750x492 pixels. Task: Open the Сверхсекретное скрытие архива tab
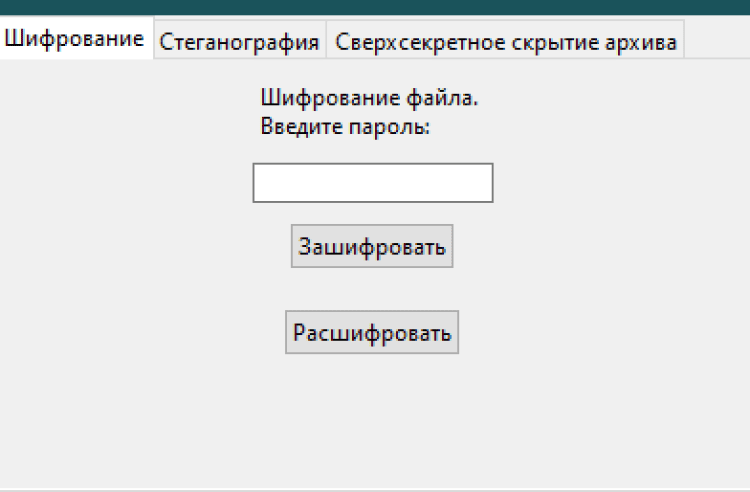click(x=506, y=42)
